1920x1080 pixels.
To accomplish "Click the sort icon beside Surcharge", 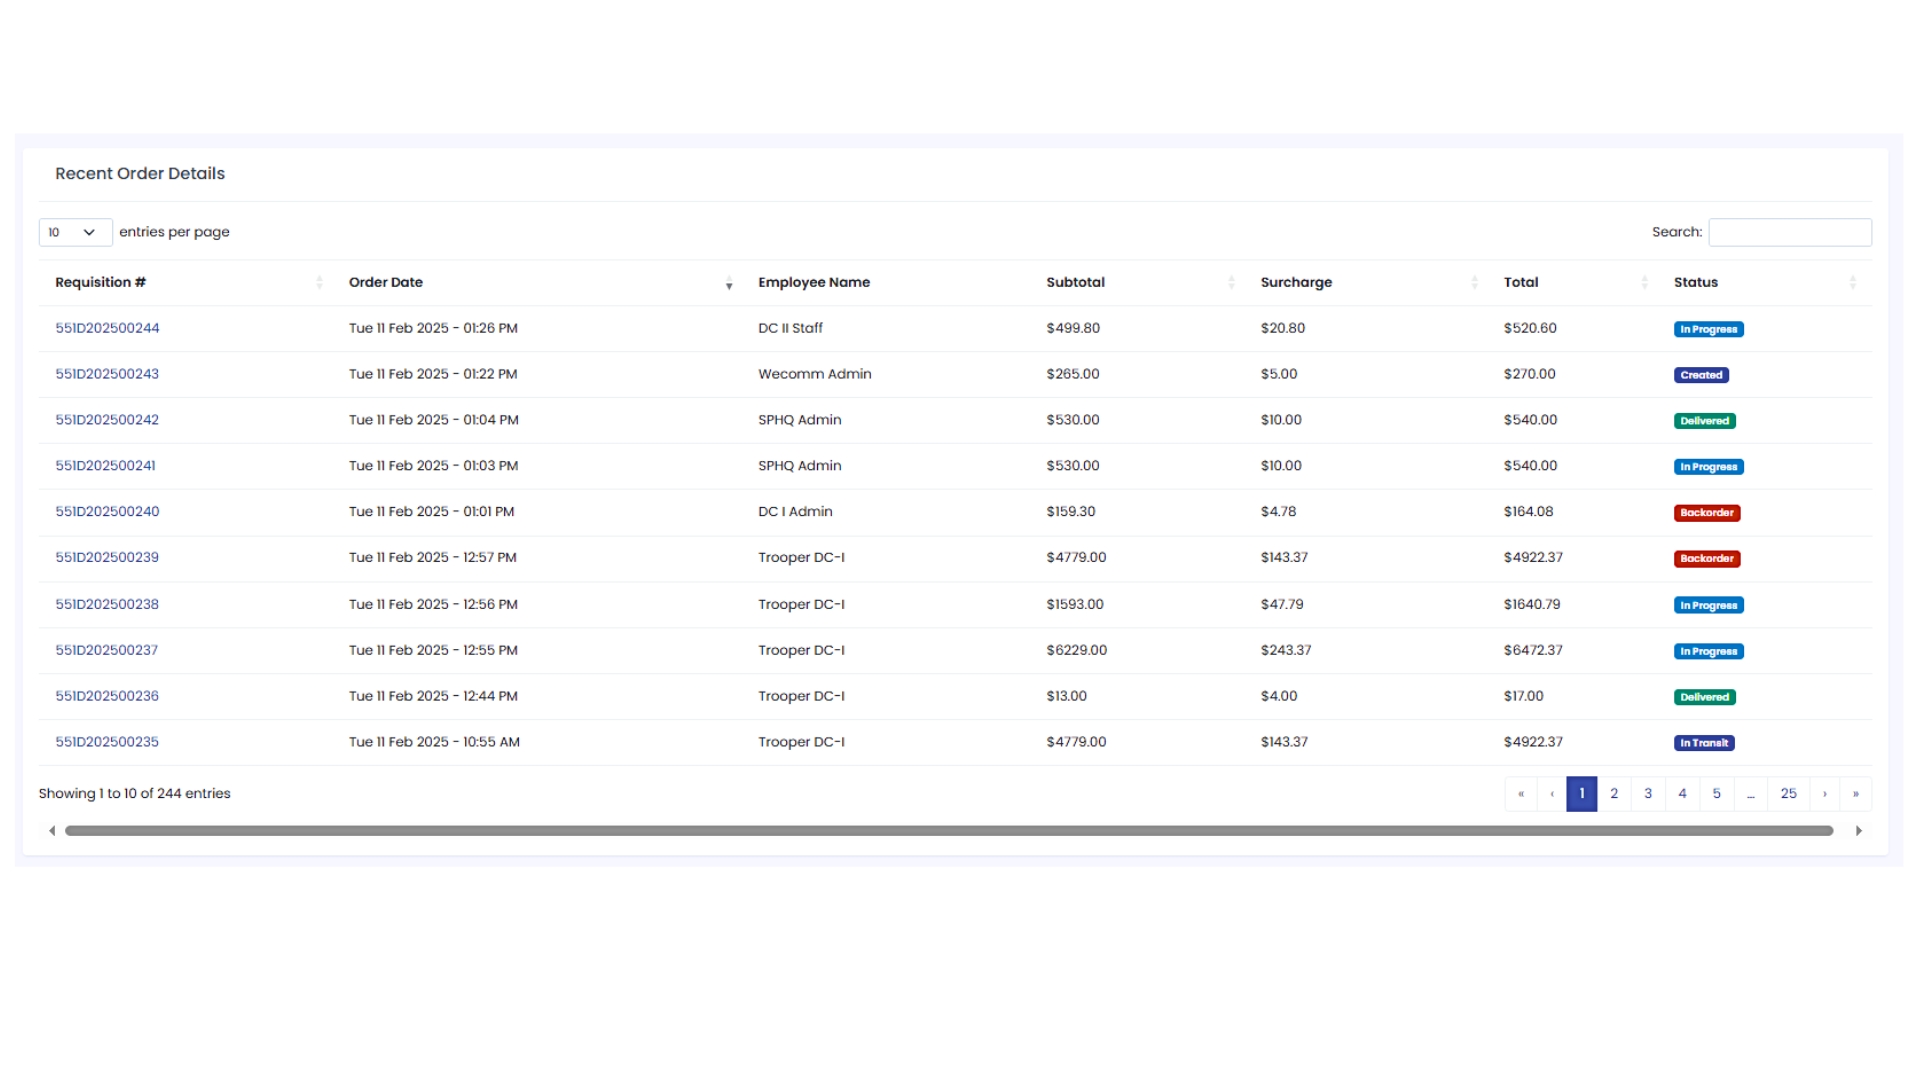I will coord(1473,282).
